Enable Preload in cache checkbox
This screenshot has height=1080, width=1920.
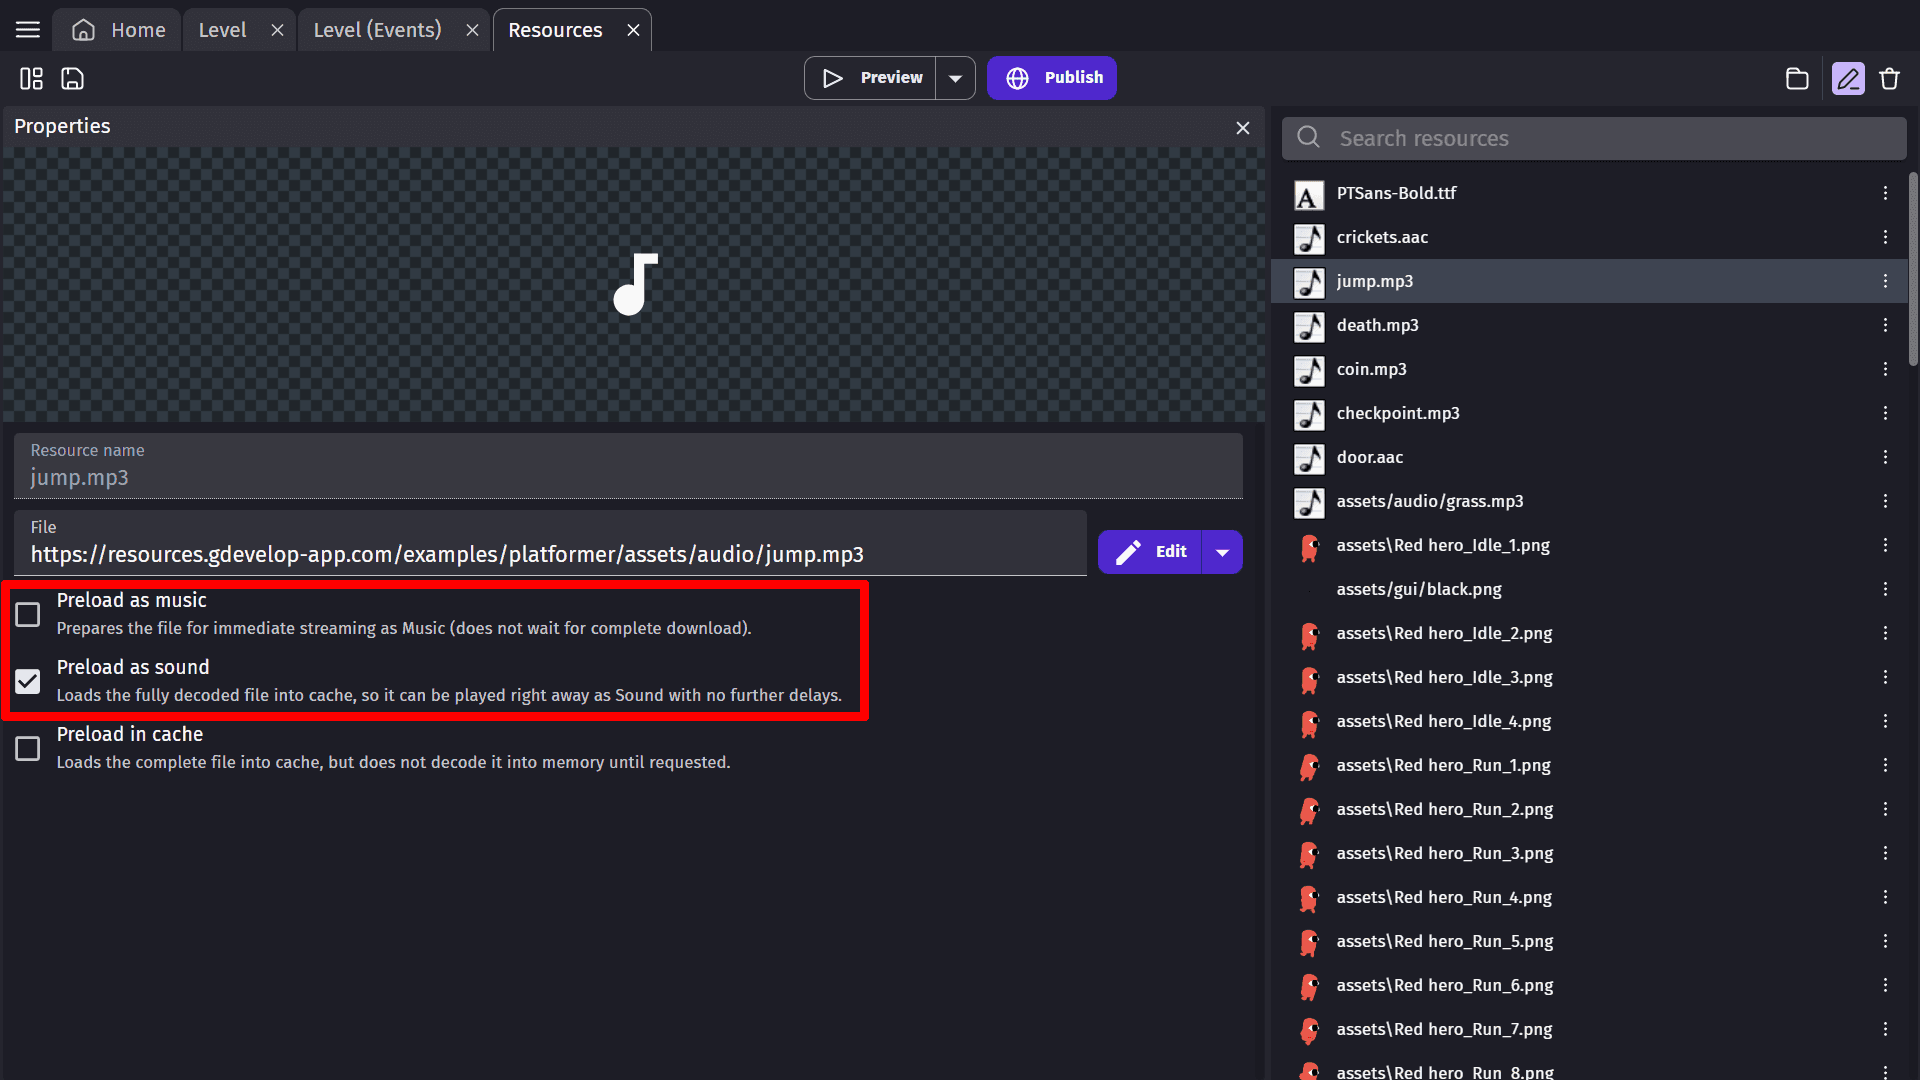[28, 748]
